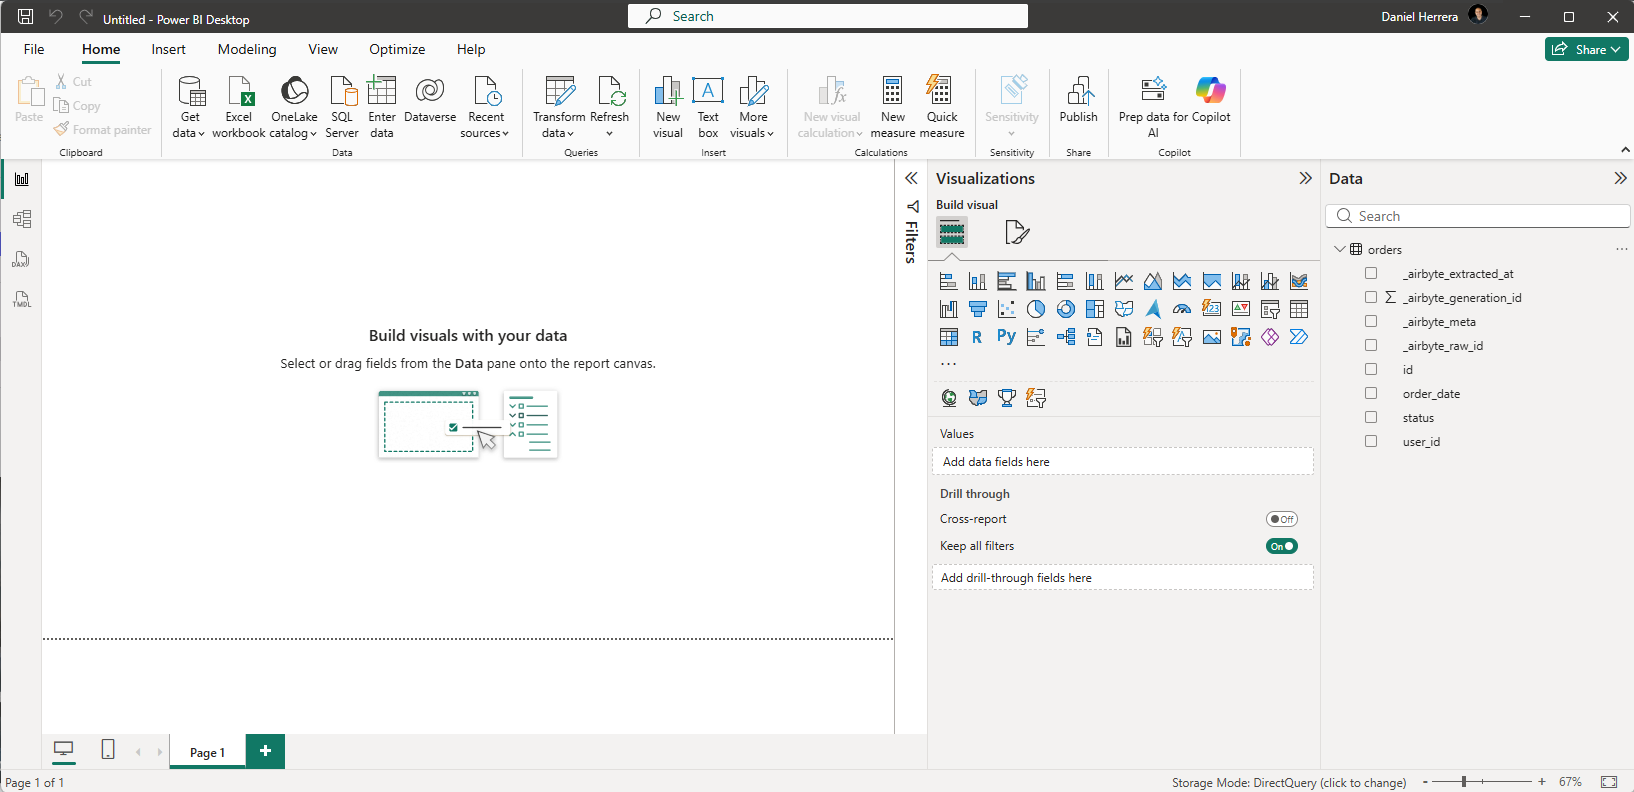Screen dimensions: 1634x792
Task: Open the Help ribbon tab
Action: tap(471, 49)
